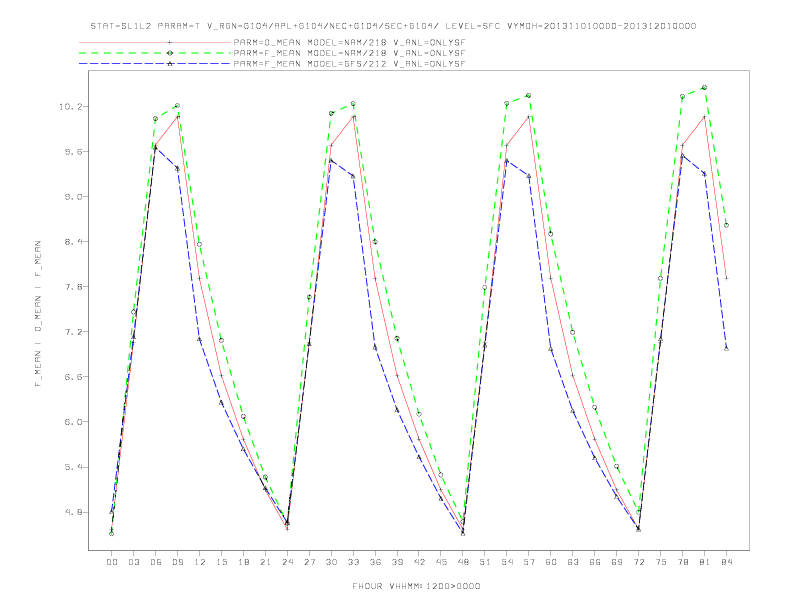Click the x-axis title FHOUR VHHMM:1200>0000
Viewport: 792px width, 612px height.
click(416, 586)
